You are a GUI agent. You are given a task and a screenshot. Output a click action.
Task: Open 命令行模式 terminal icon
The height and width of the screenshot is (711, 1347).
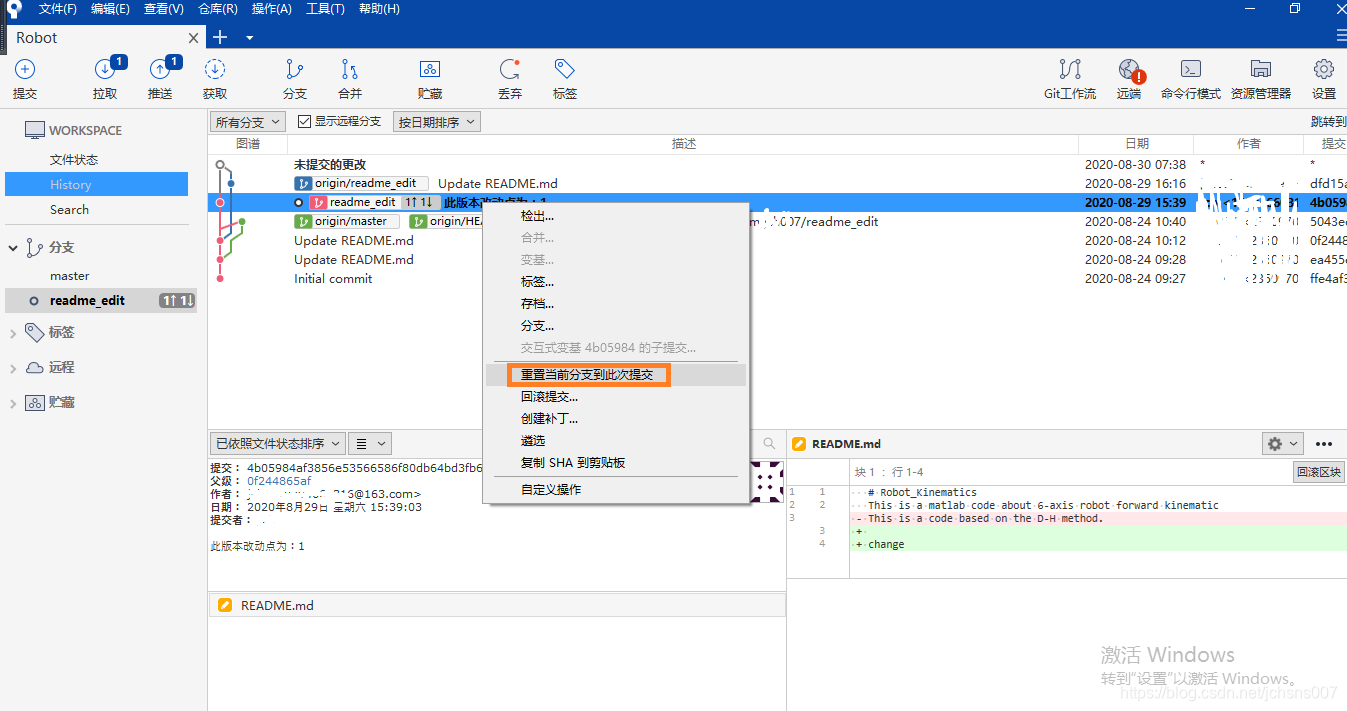click(x=1191, y=70)
